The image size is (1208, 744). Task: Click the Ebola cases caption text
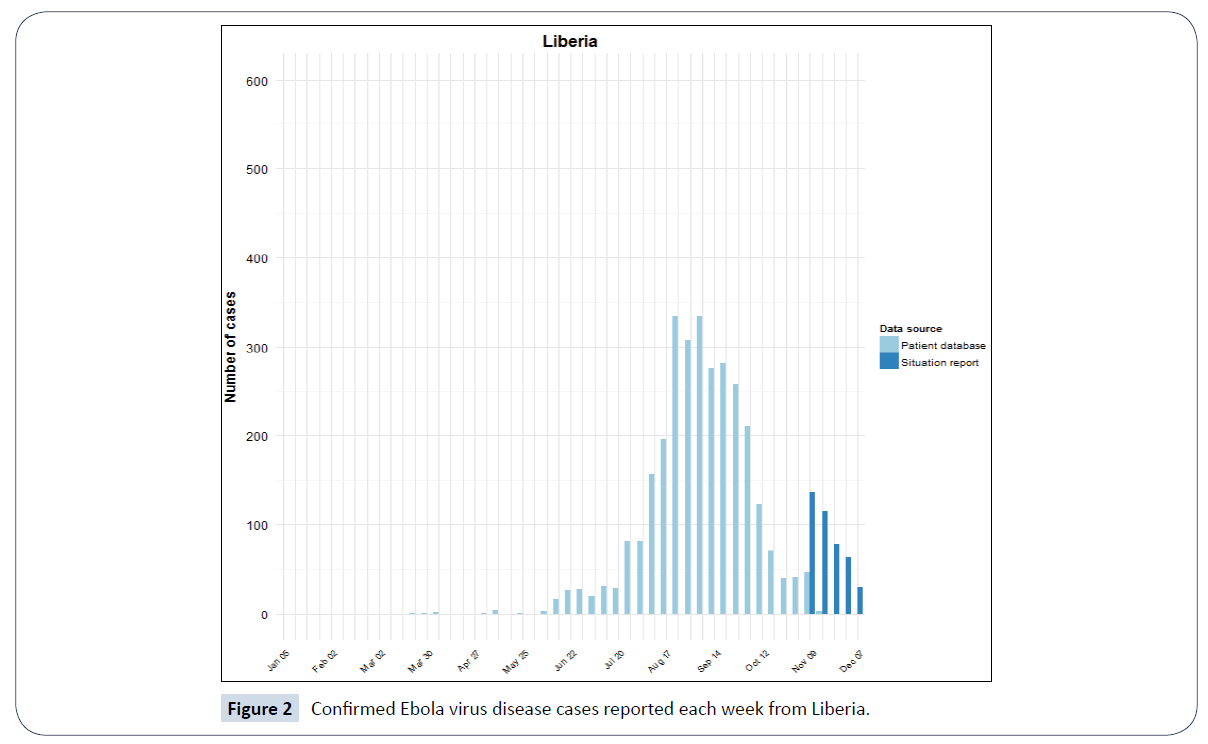(590, 709)
